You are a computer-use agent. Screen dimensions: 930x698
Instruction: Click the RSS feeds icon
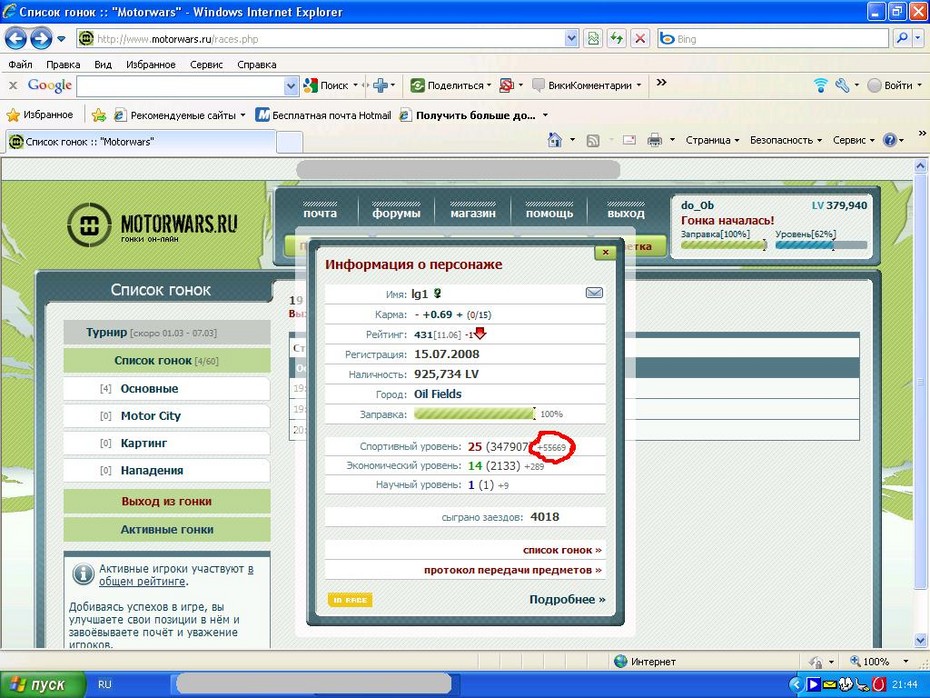(x=593, y=141)
